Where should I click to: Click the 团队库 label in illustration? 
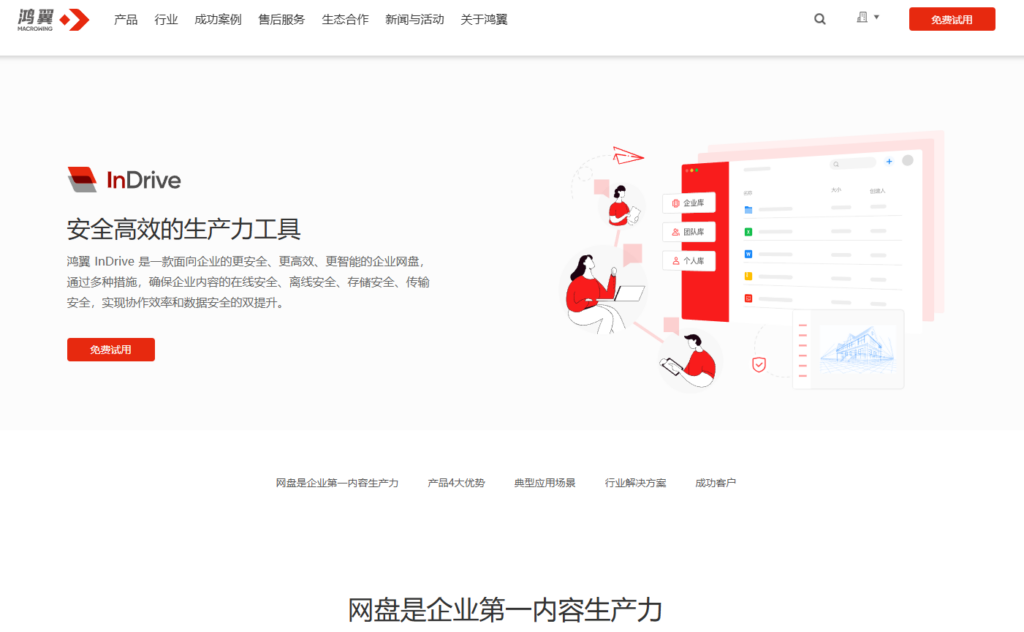(x=689, y=232)
